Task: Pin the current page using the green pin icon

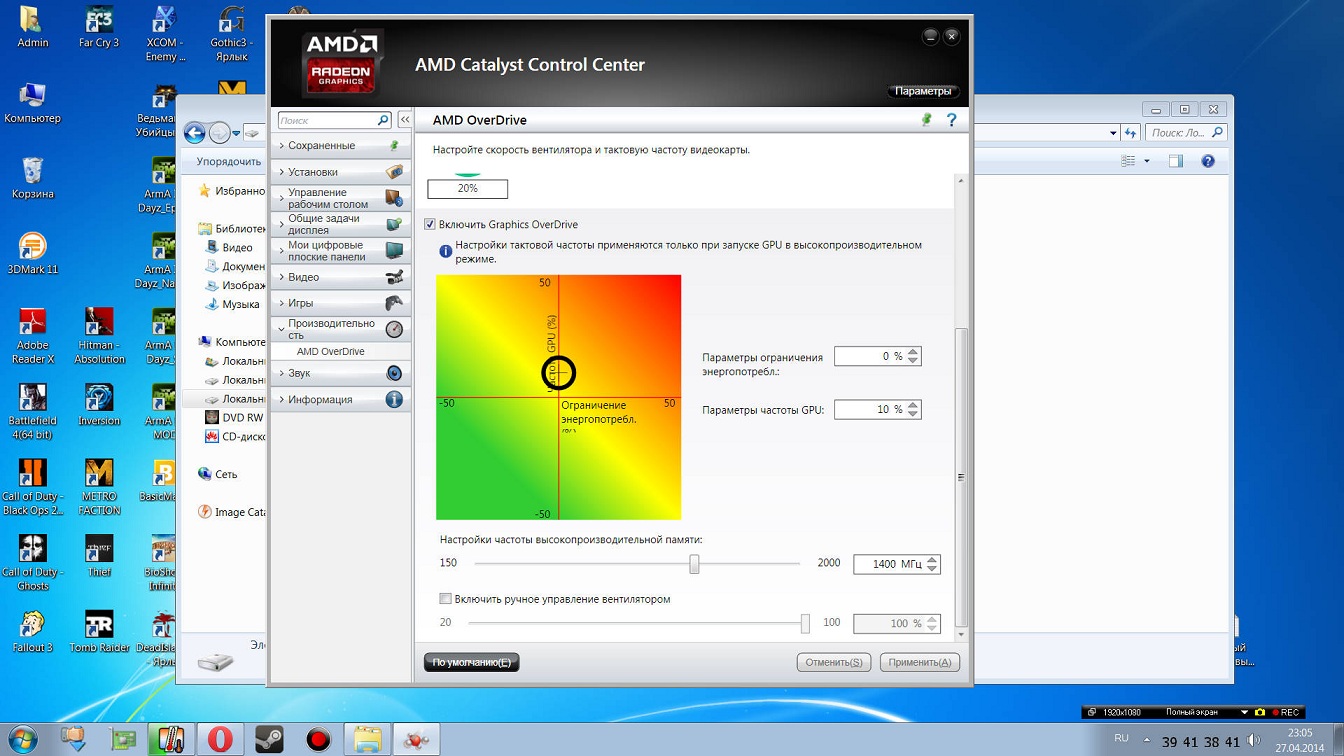Action: pyautogui.click(x=926, y=120)
